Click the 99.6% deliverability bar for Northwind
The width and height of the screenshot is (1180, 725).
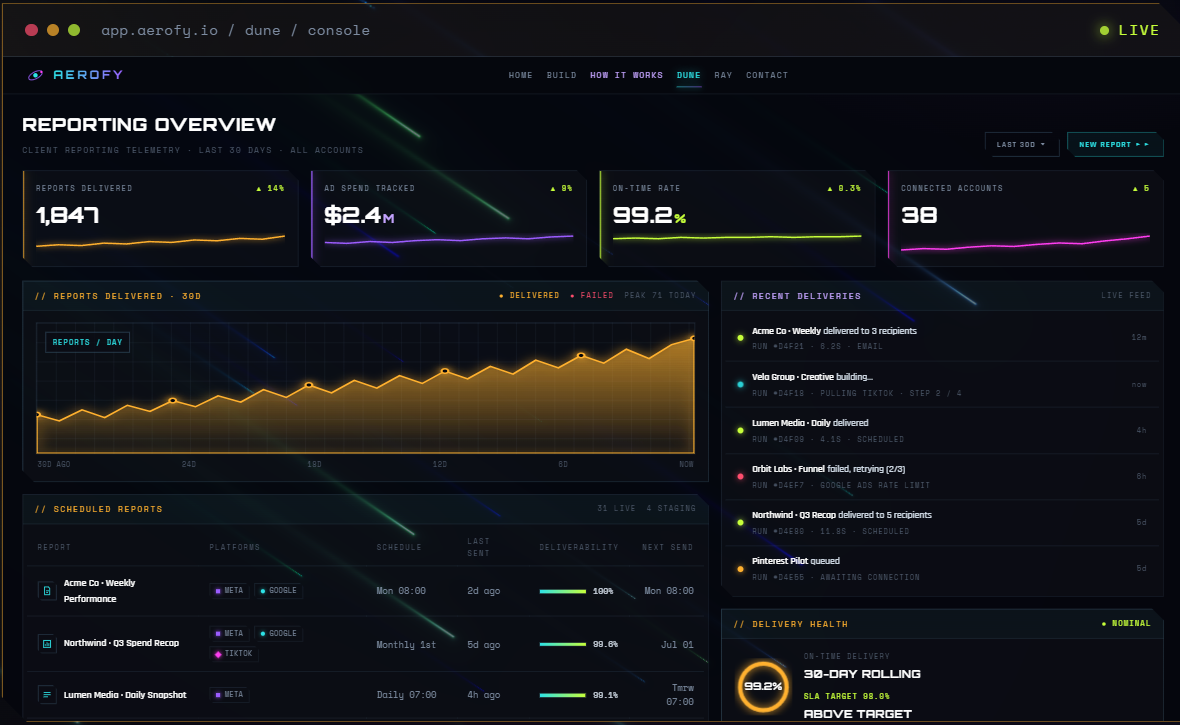(563, 644)
